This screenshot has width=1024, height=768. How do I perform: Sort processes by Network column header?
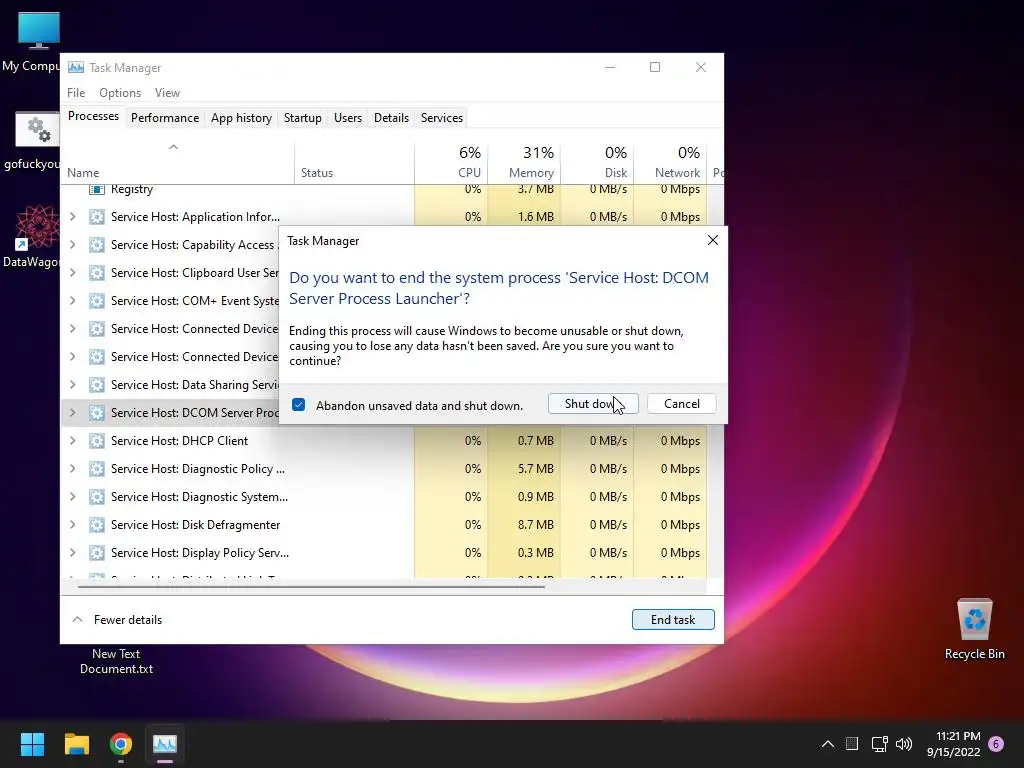670,162
